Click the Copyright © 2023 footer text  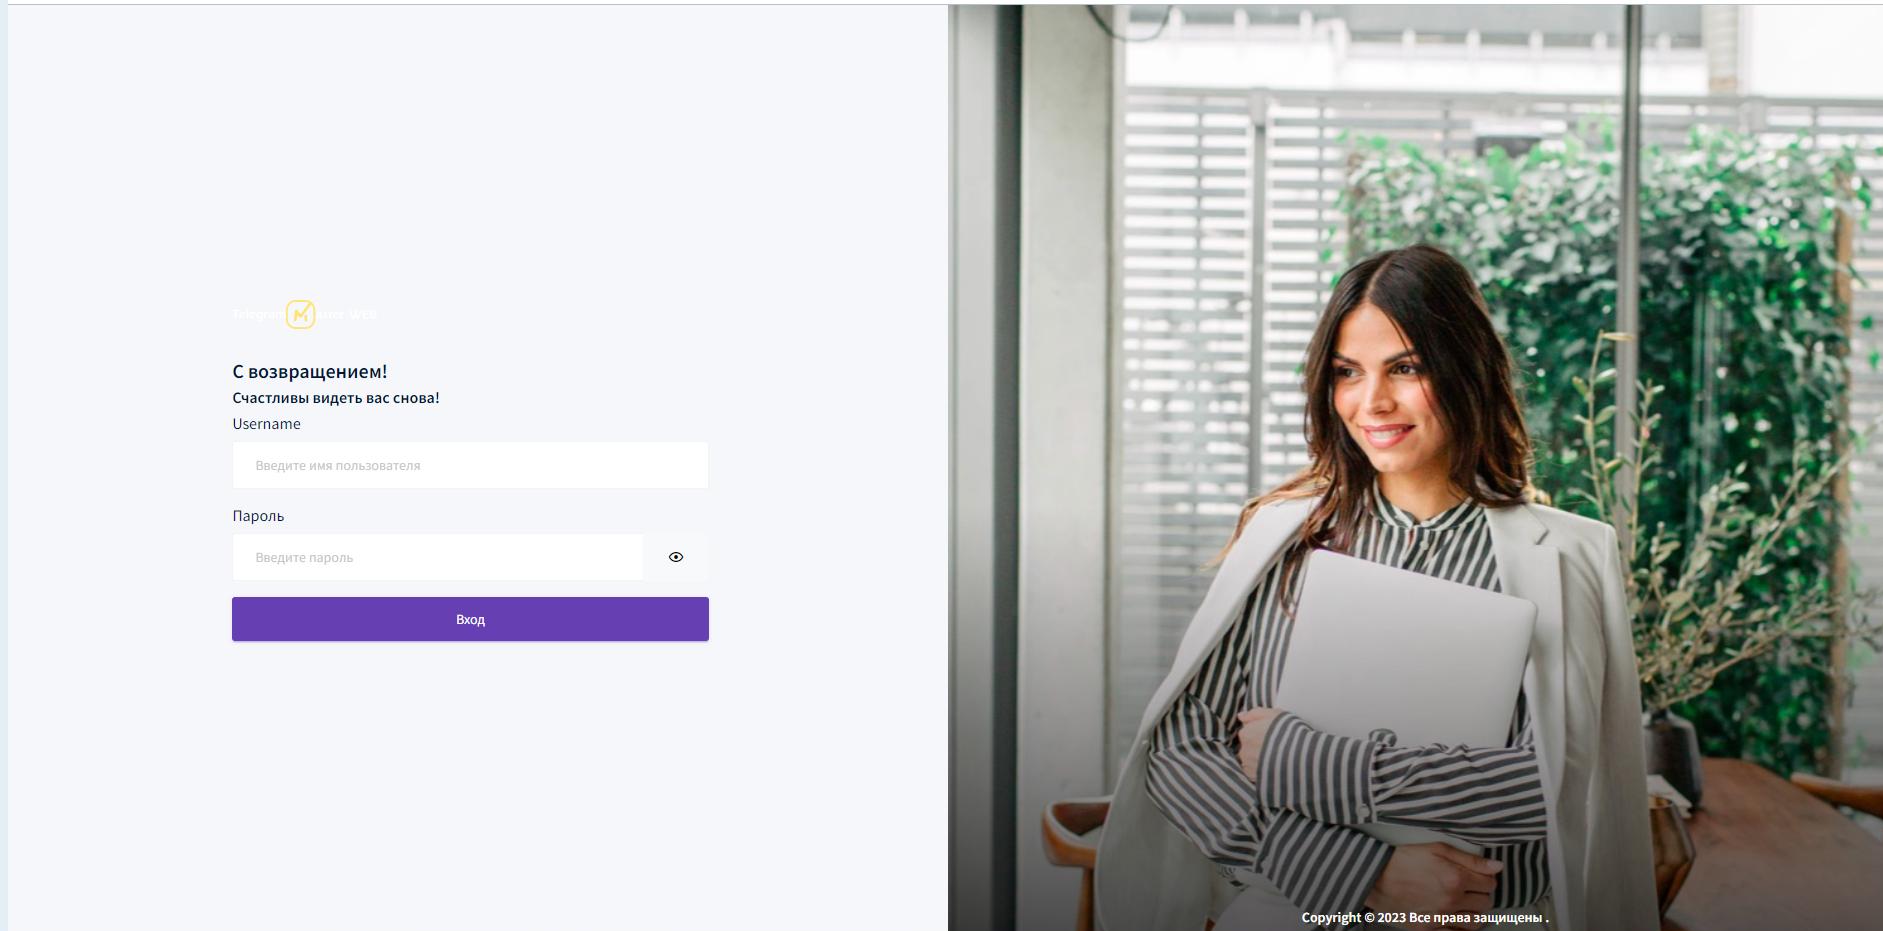[x=1425, y=917]
